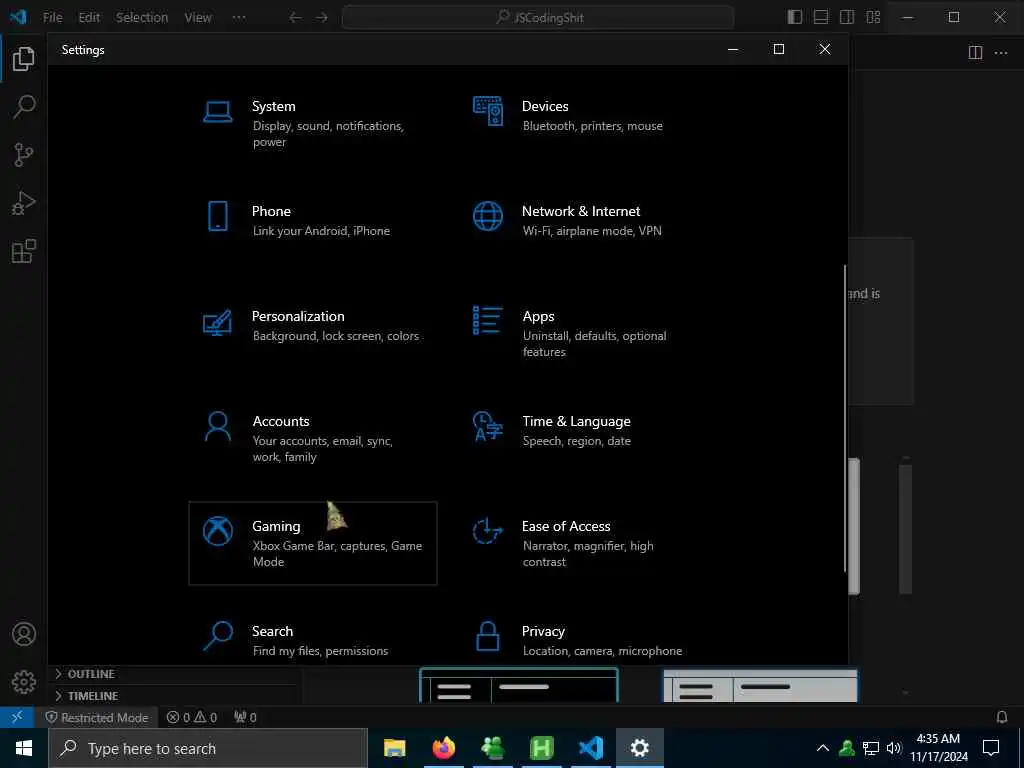Open the green H app on taskbar
The height and width of the screenshot is (768, 1024).
click(x=542, y=748)
